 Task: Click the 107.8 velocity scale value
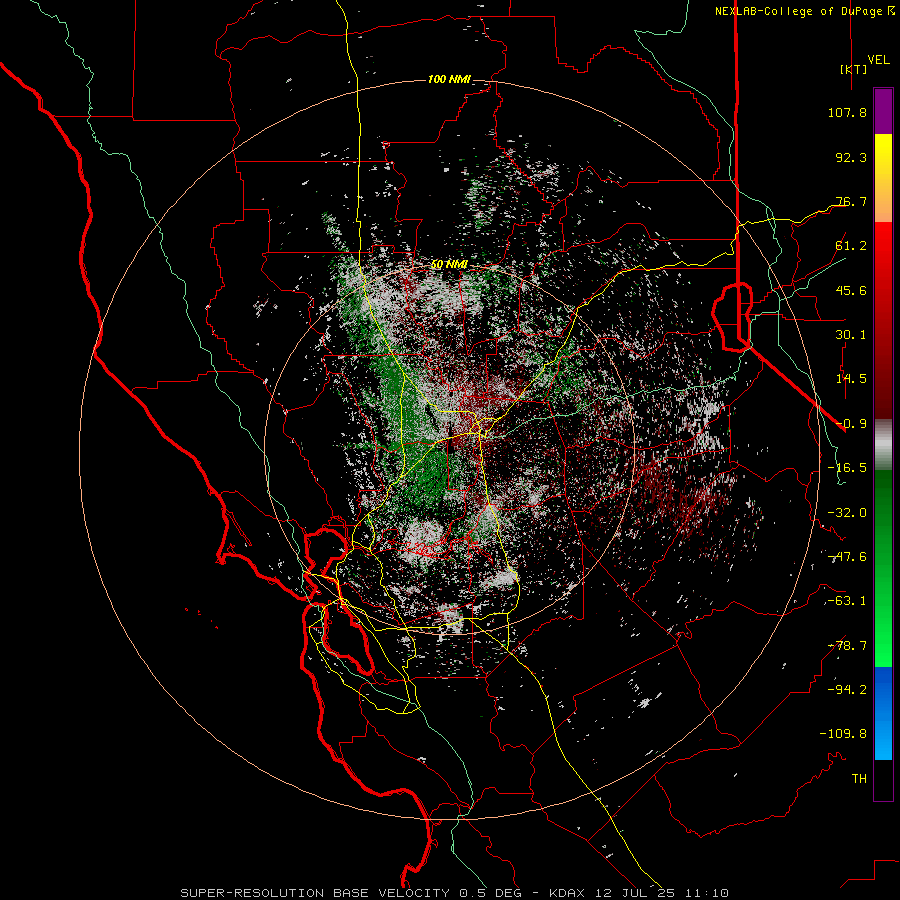[x=847, y=112]
